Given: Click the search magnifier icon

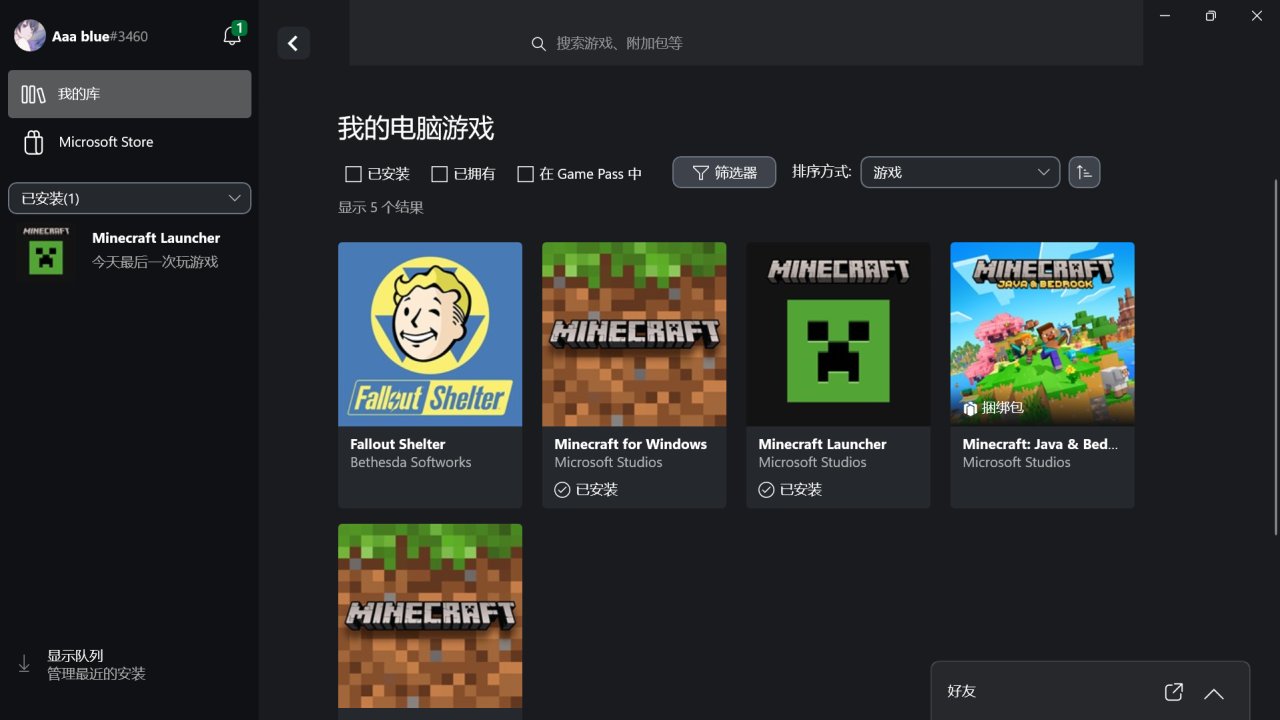Looking at the screenshot, I should [x=538, y=44].
